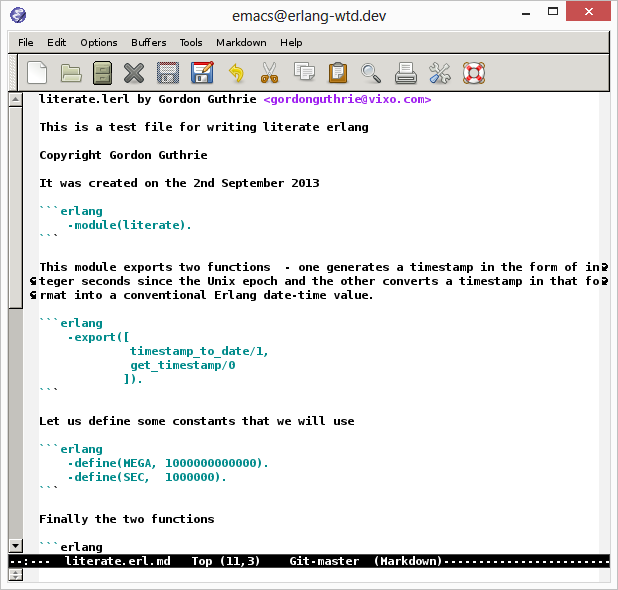Click the Save As floppy with pencil icon
The width and height of the screenshot is (618, 590).
(203, 73)
